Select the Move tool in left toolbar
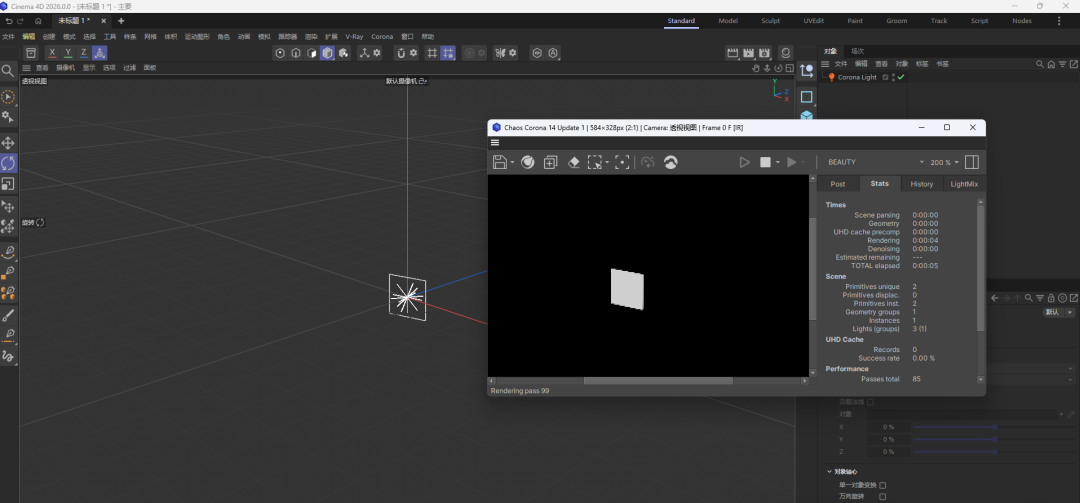This screenshot has height=503, width=1080. 8,143
